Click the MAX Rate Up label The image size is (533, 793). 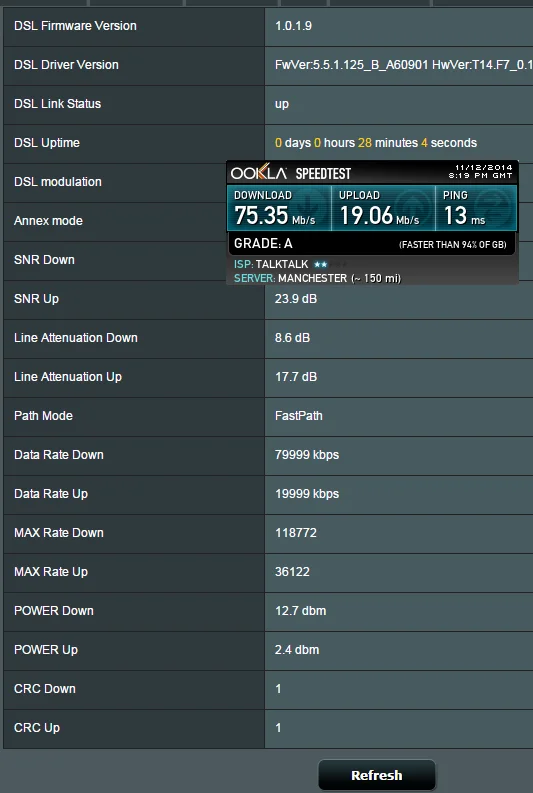(51, 571)
